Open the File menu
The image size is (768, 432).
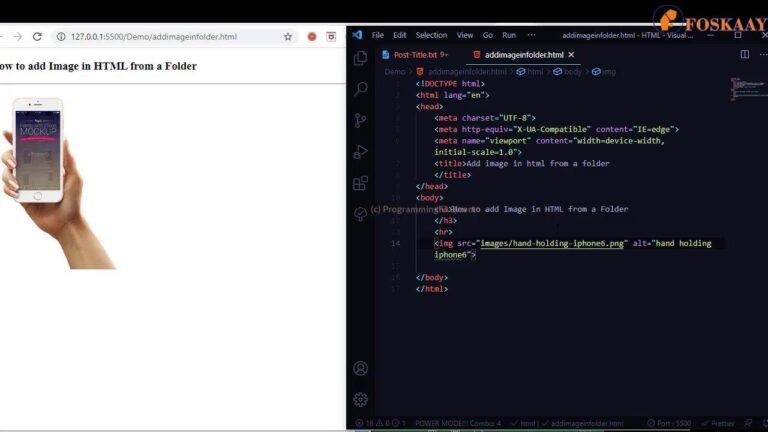[378, 35]
